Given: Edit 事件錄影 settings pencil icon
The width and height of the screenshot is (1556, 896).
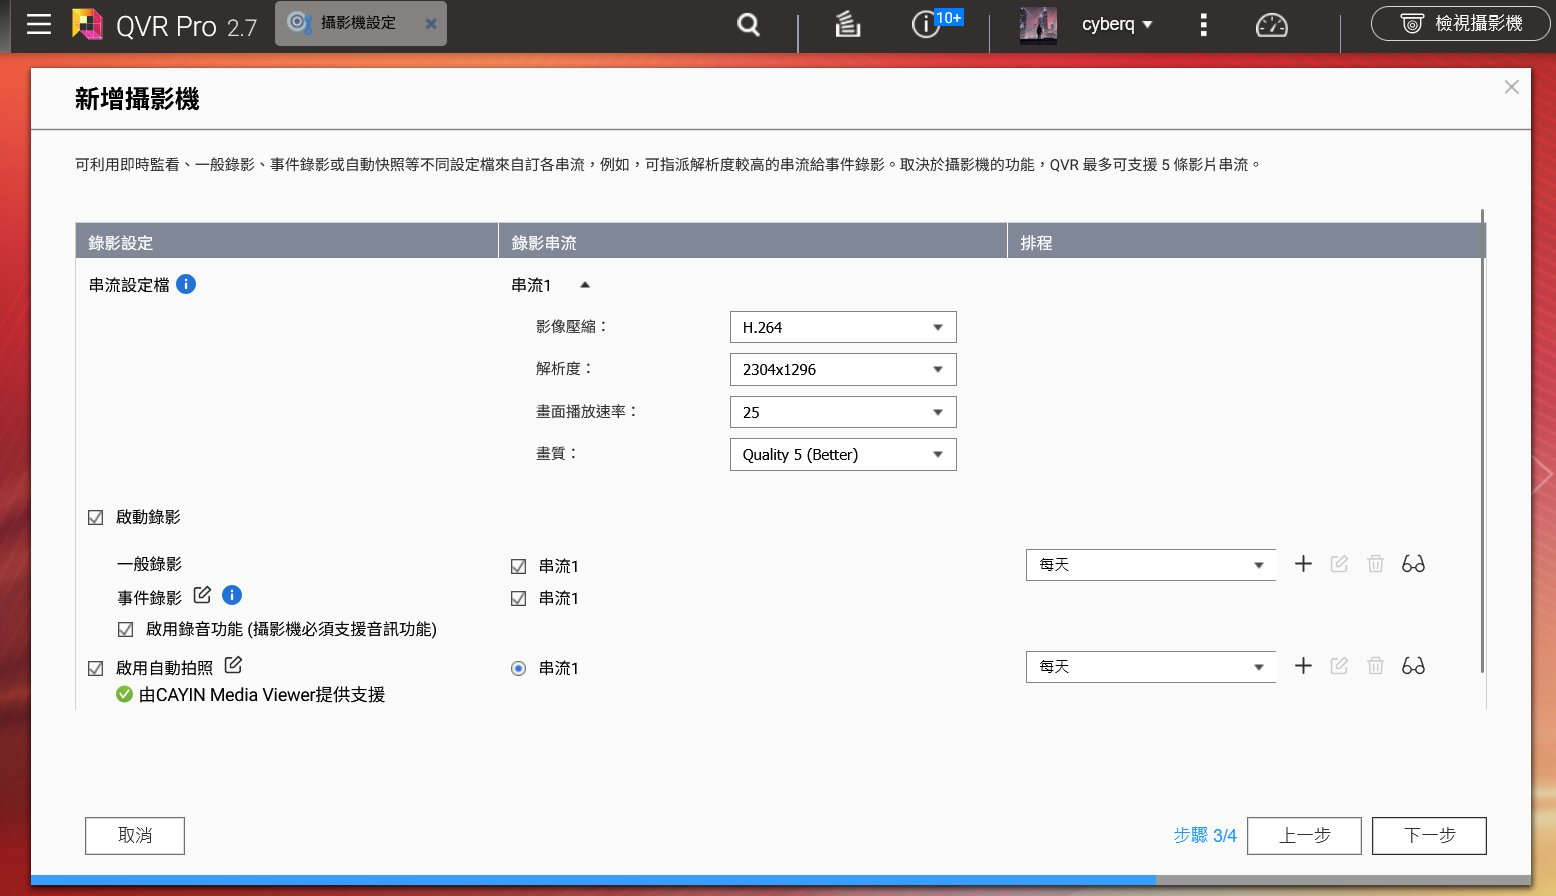Looking at the screenshot, I should click(202, 595).
